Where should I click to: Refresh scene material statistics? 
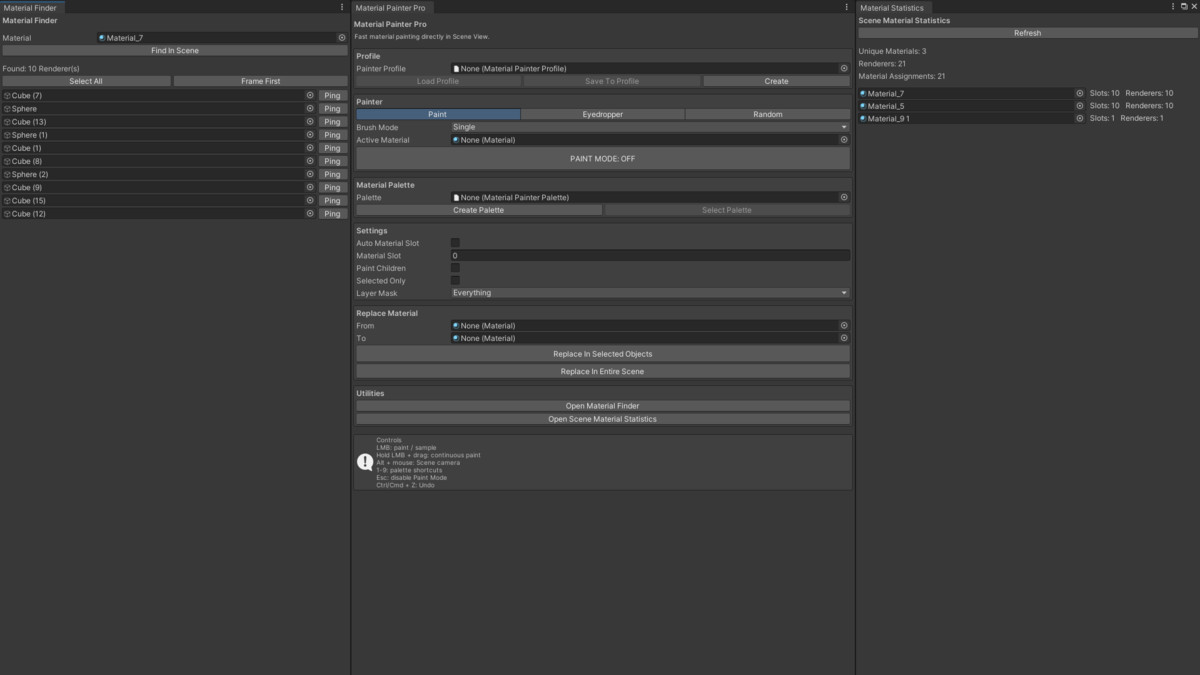1027,33
